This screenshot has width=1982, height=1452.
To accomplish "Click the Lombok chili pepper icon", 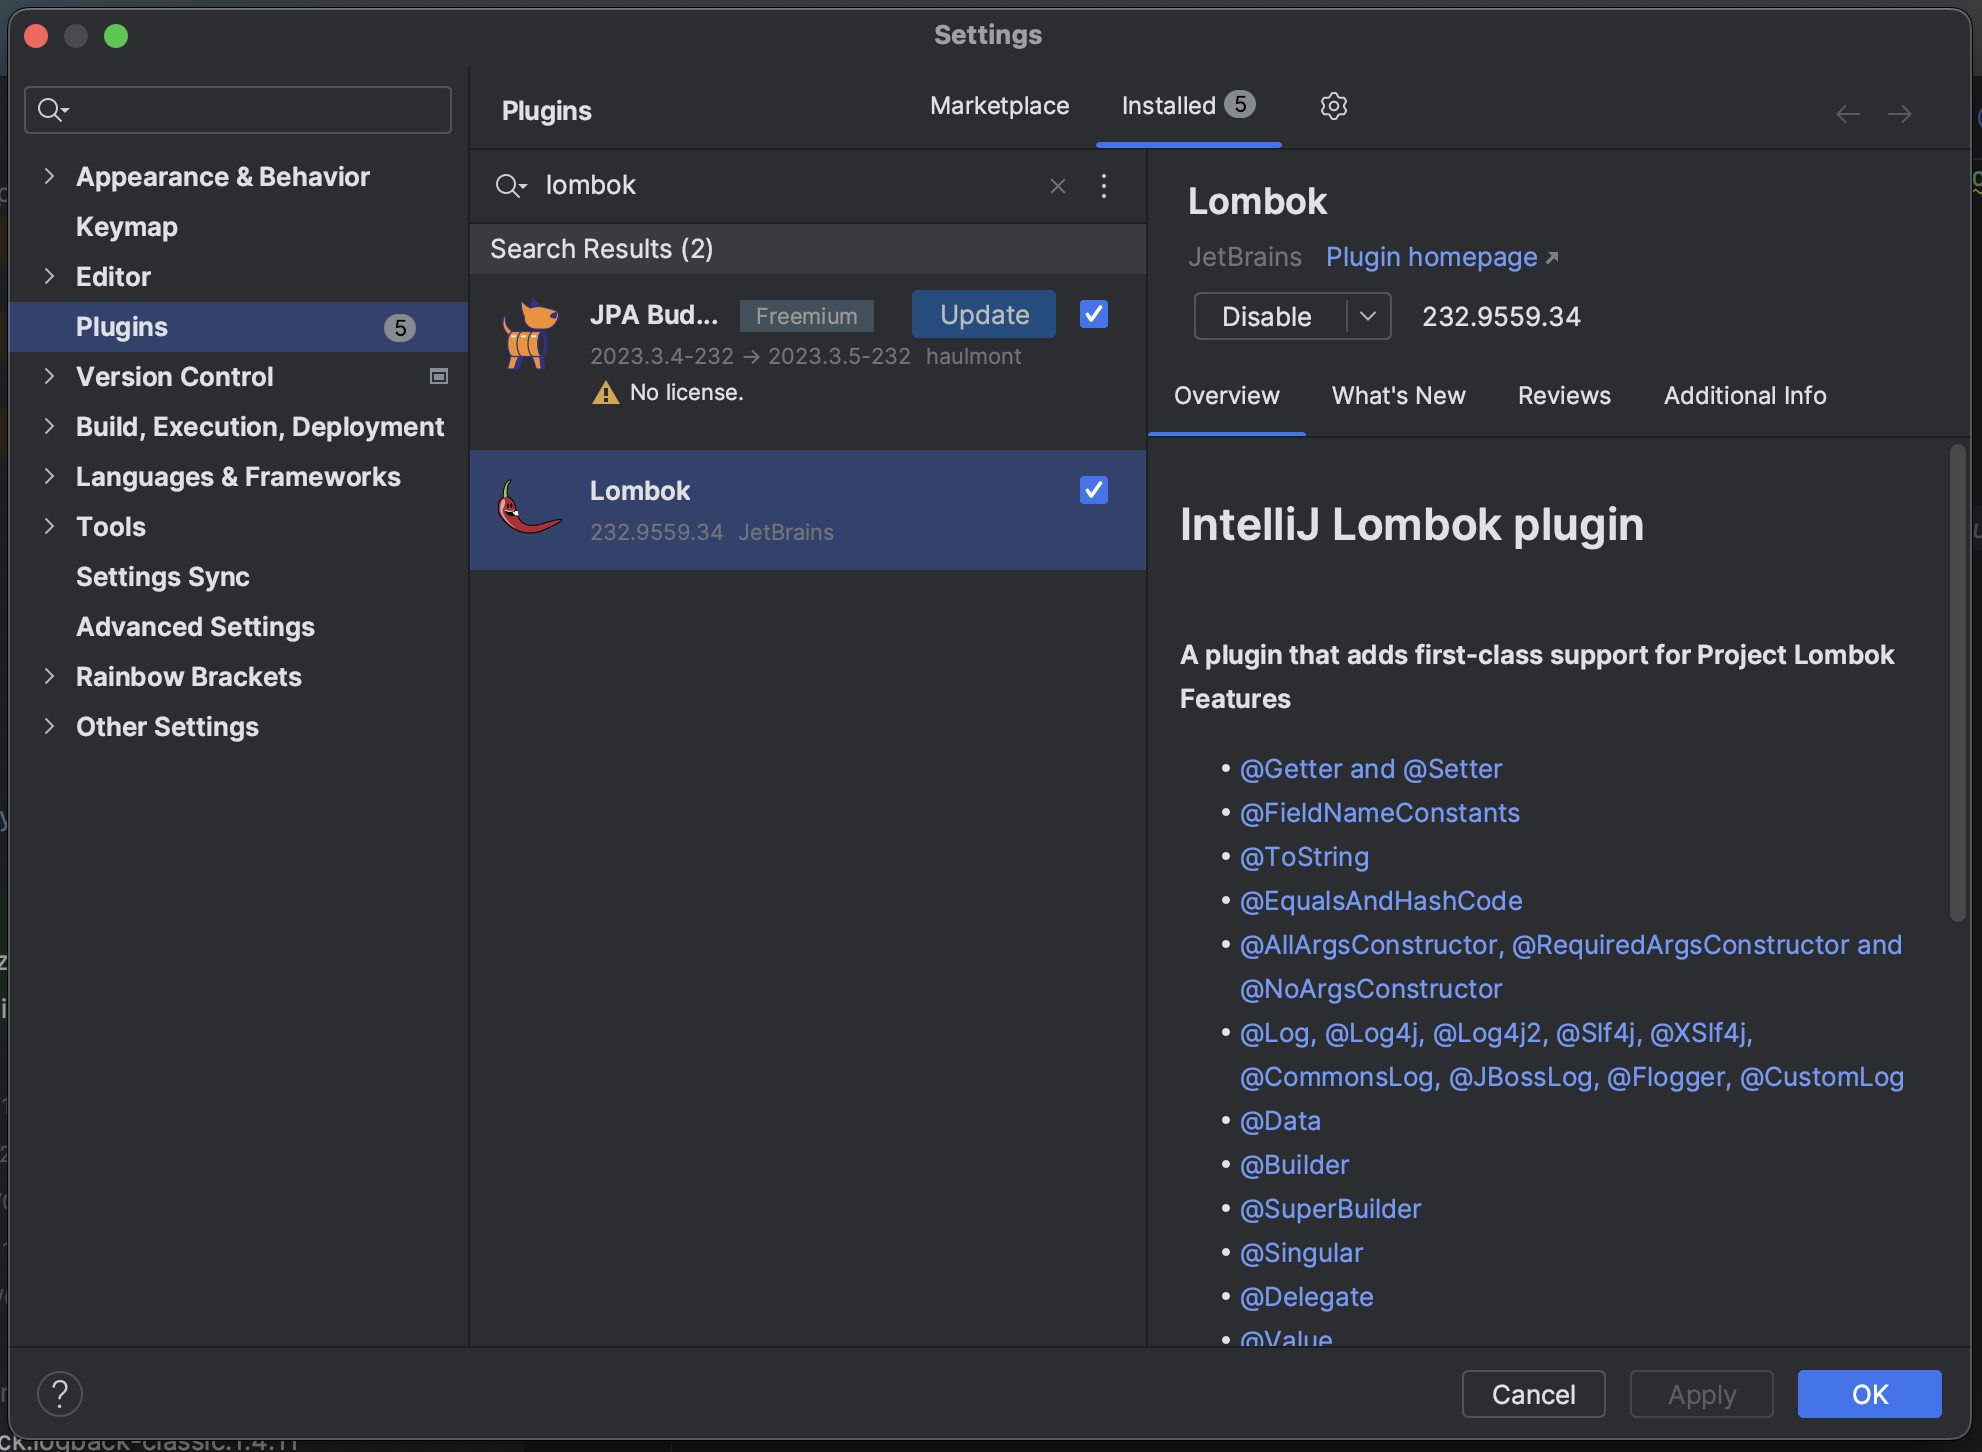I will pos(529,508).
